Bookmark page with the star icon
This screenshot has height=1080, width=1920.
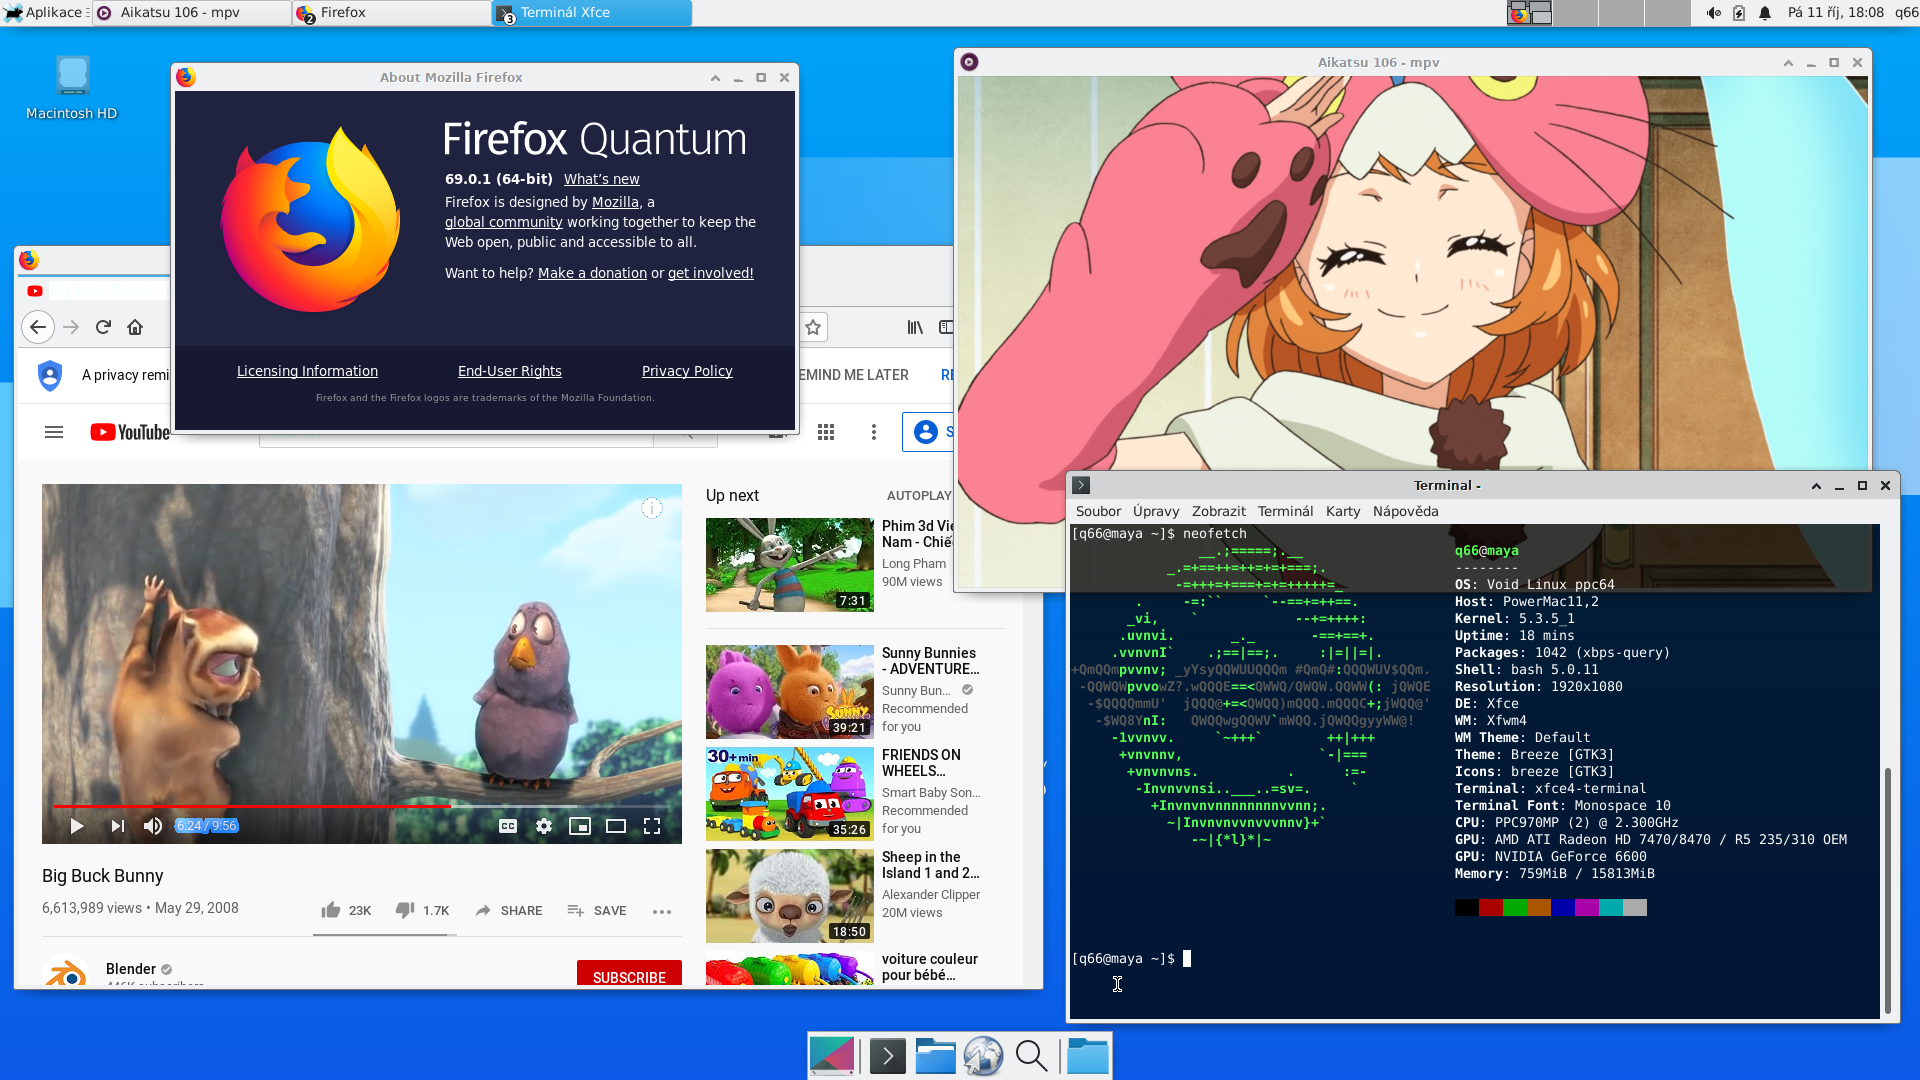pos(813,327)
